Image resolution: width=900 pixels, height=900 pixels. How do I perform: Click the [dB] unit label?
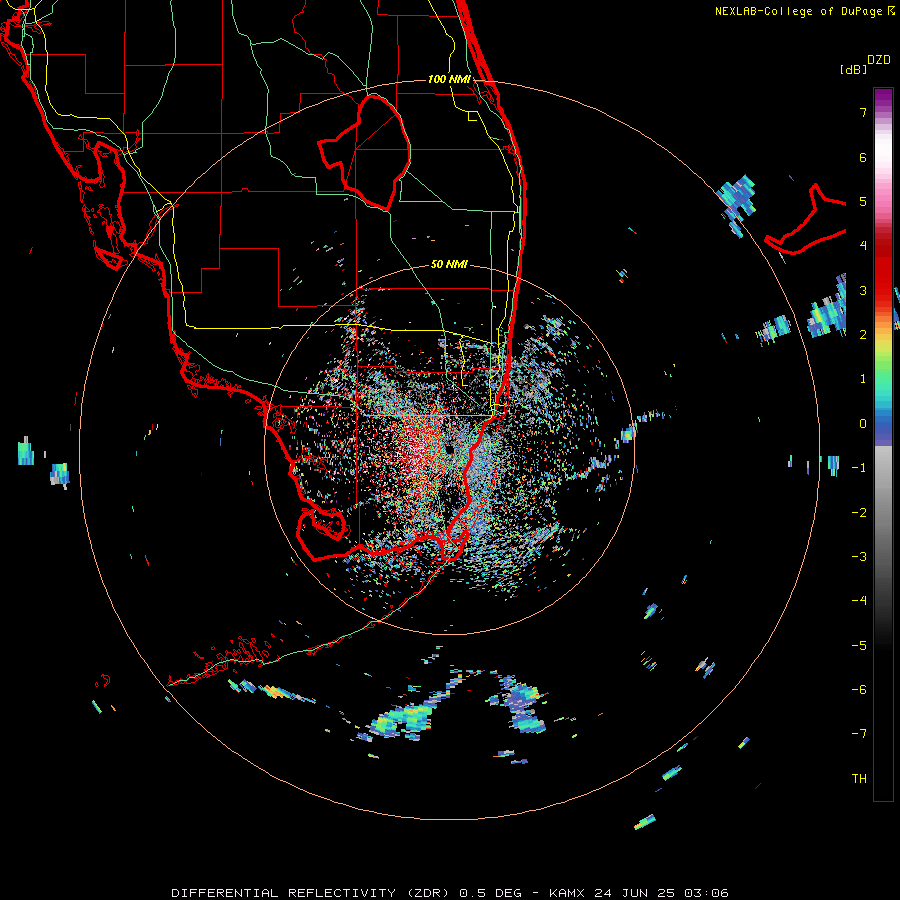(x=853, y=69)
